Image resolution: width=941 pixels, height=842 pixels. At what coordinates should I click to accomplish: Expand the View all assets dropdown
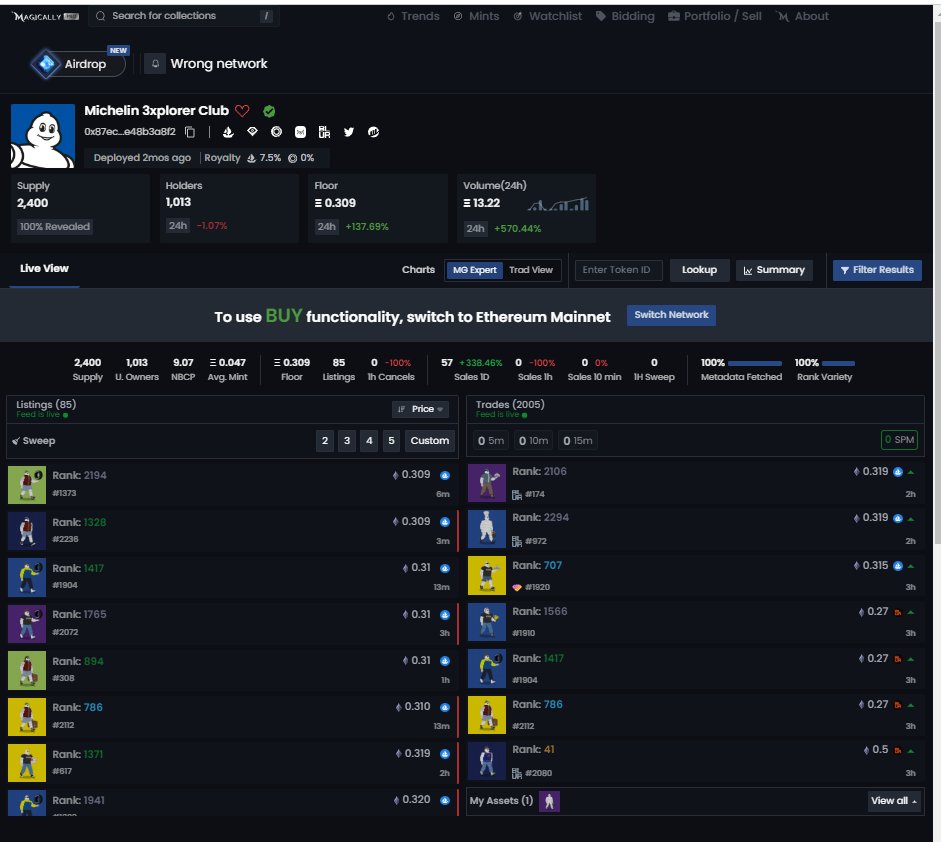click(894, 801)
